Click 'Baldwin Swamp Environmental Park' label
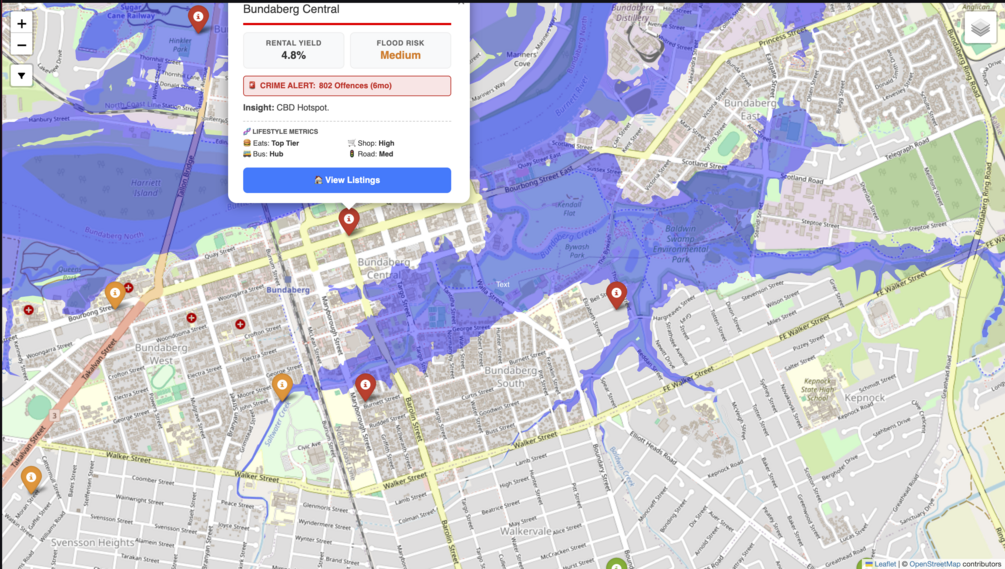Image resolution: width=1005 pixels, height=569 pixels. (x=681, y=243)
